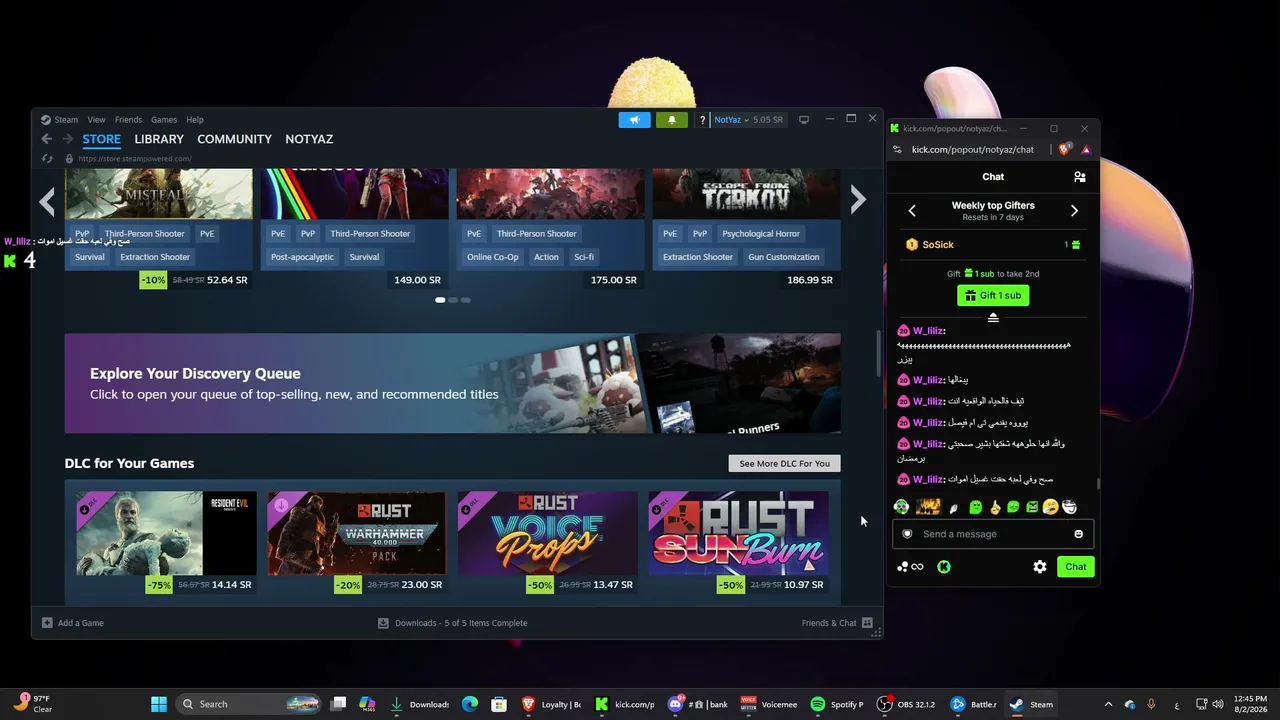
Task: Click Add a Game
Action: pyautogui.click(x=73, y=623)
